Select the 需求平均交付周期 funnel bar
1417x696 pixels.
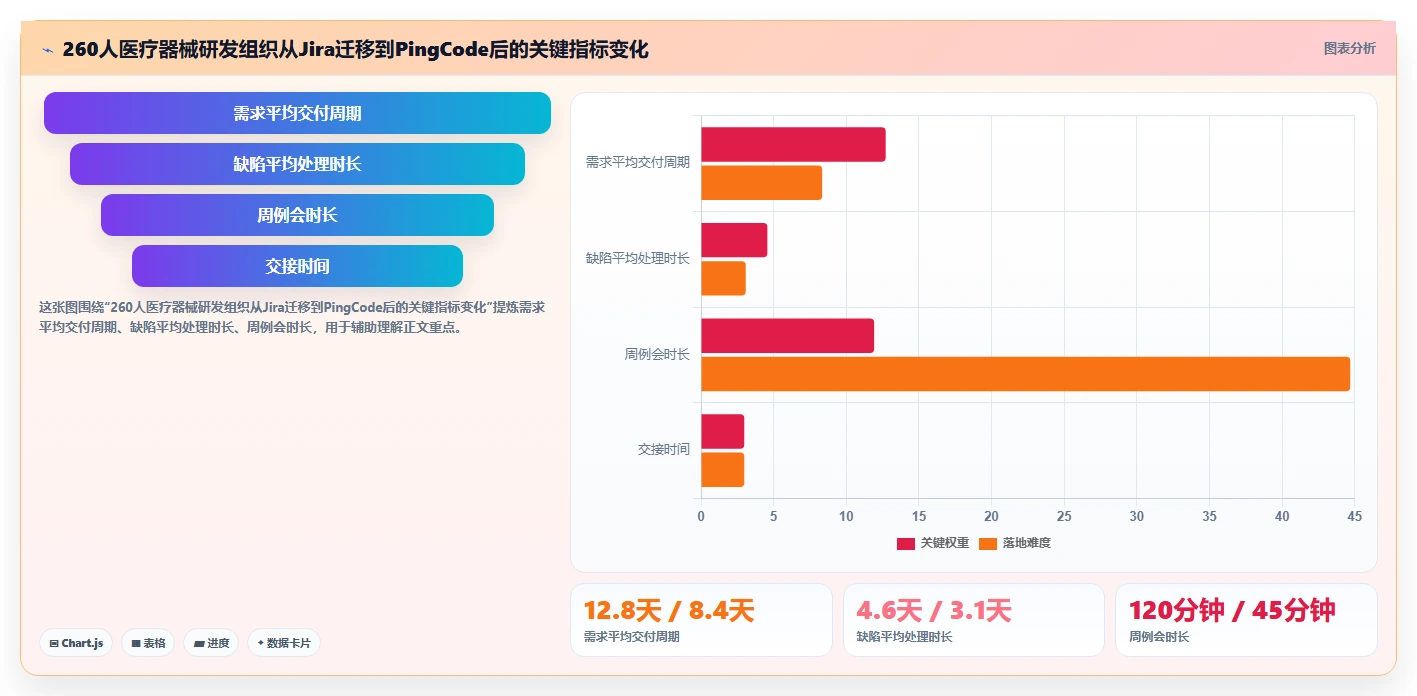tap(297, 113)
